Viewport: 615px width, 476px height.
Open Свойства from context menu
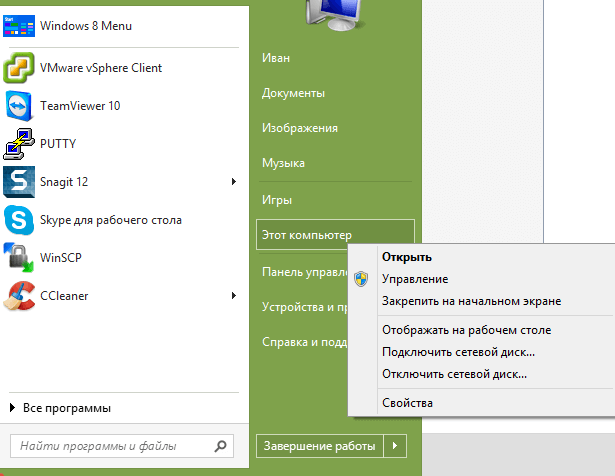(x=407, y=403)
